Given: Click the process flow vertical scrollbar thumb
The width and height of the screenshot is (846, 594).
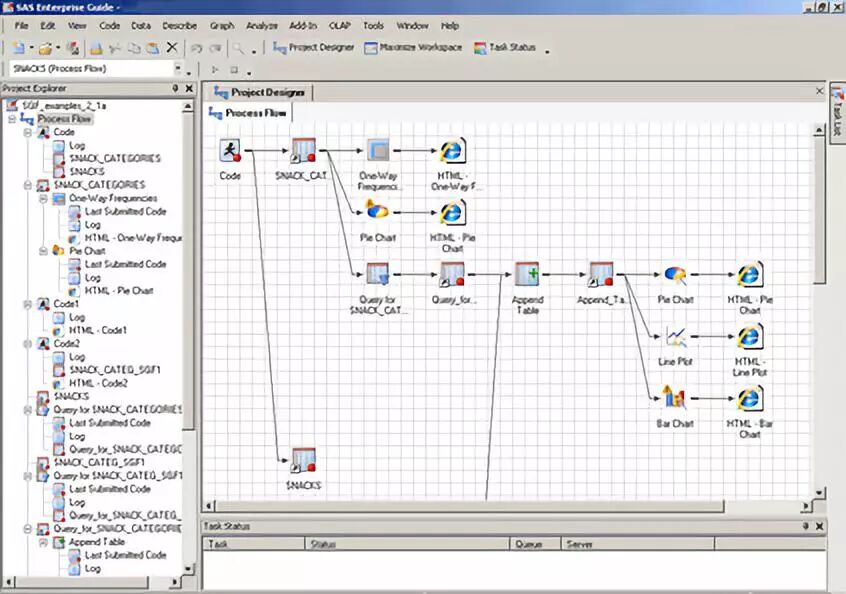Looking at the screenshot, I should click(819, 210).
